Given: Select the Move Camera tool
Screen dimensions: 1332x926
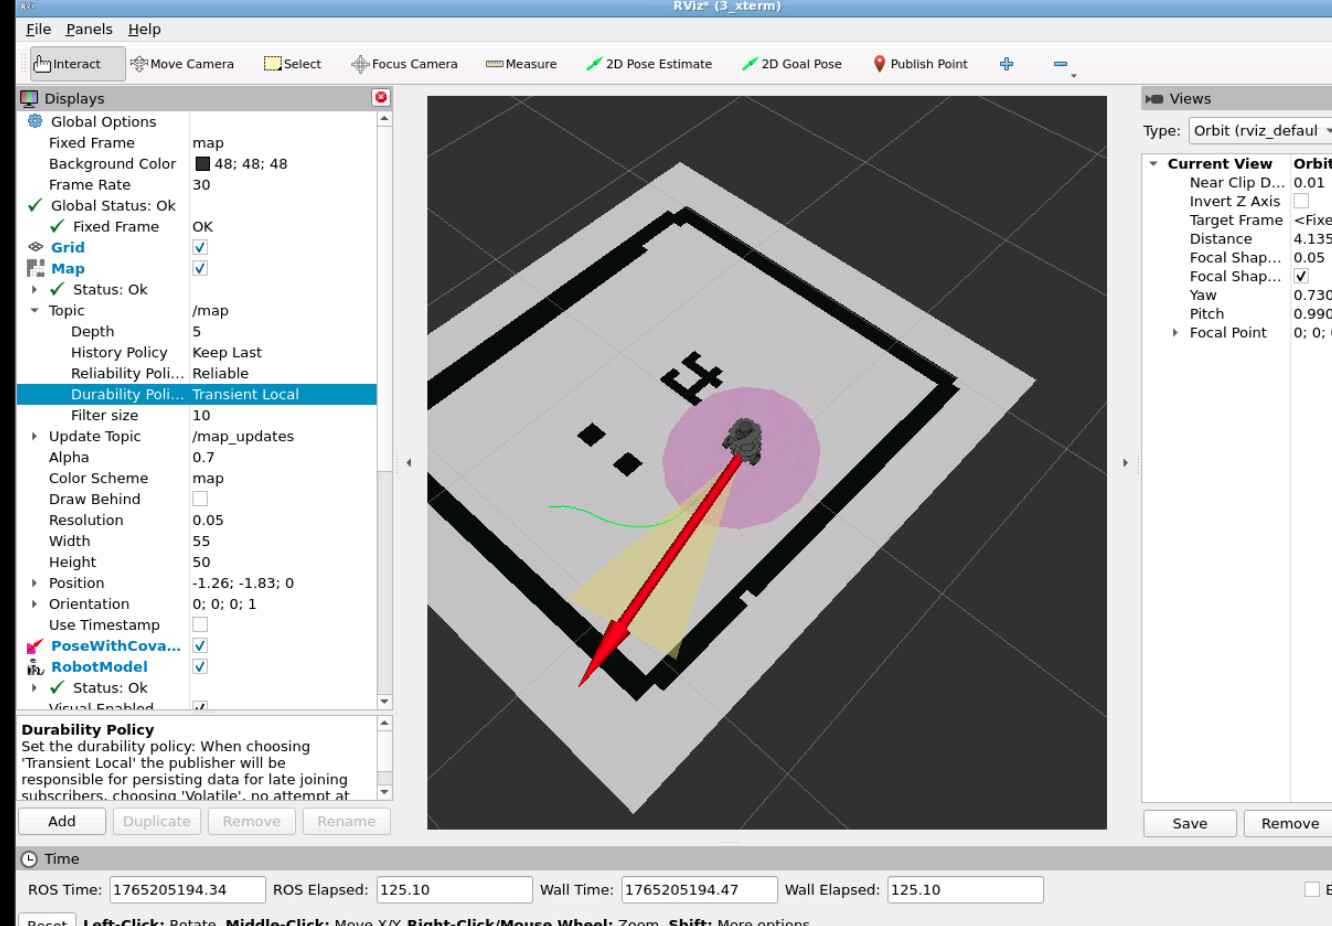Looking at the screenshot, I should point(182,64).
